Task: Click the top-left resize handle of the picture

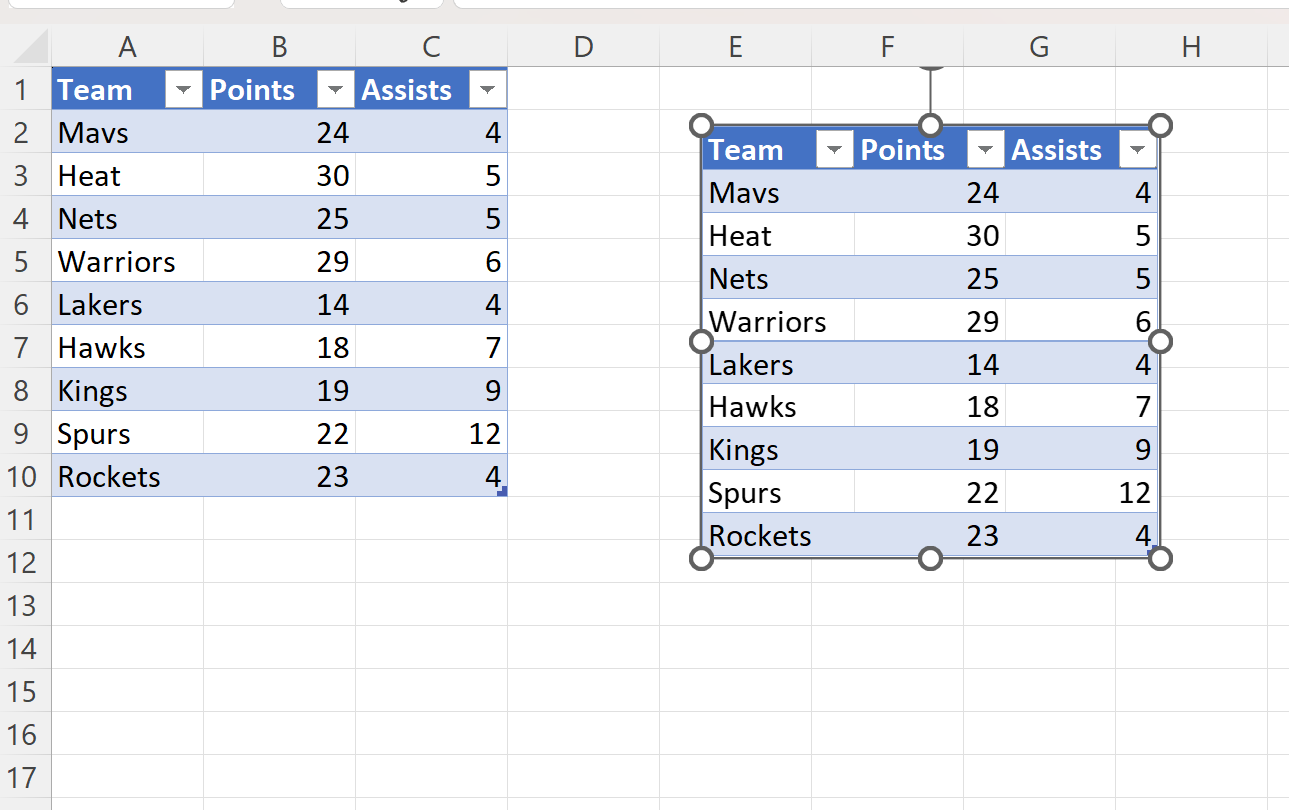Action: coord(701,125)
